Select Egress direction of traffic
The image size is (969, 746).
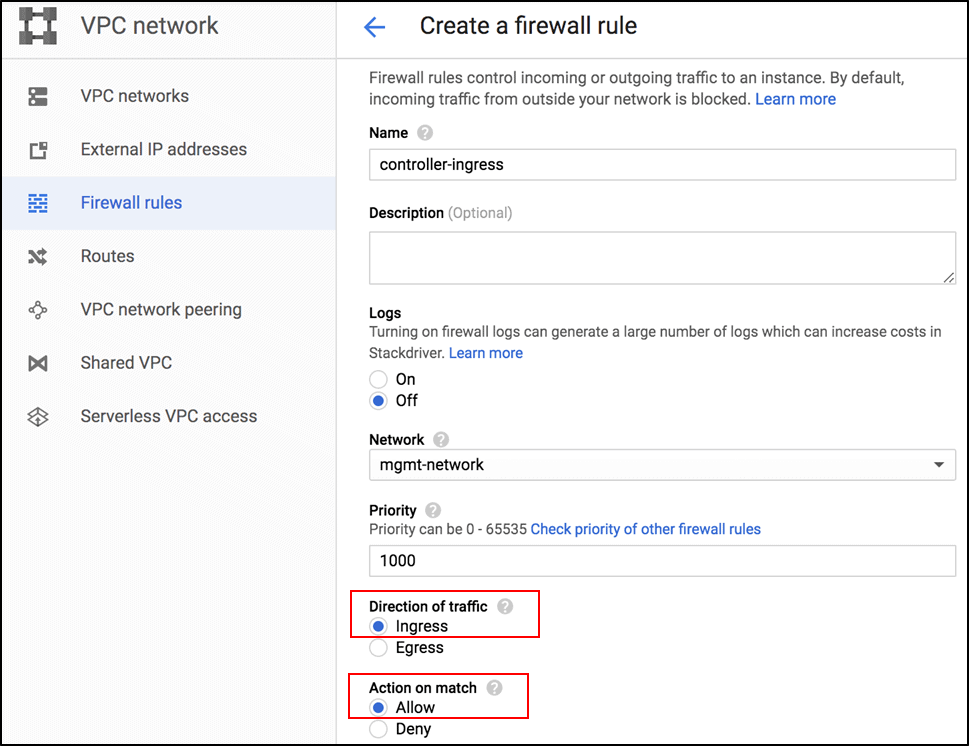pyautogui.click(x=379, y=647)
